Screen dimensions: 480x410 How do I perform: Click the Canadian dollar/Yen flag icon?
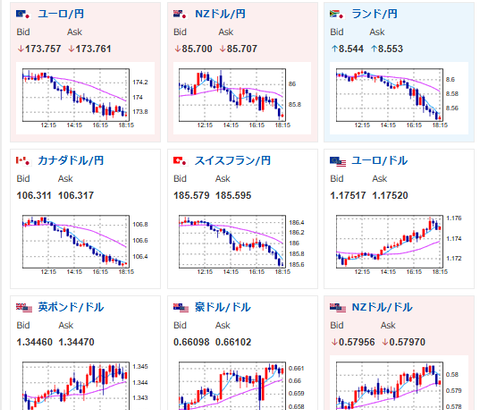pos(23,161)
